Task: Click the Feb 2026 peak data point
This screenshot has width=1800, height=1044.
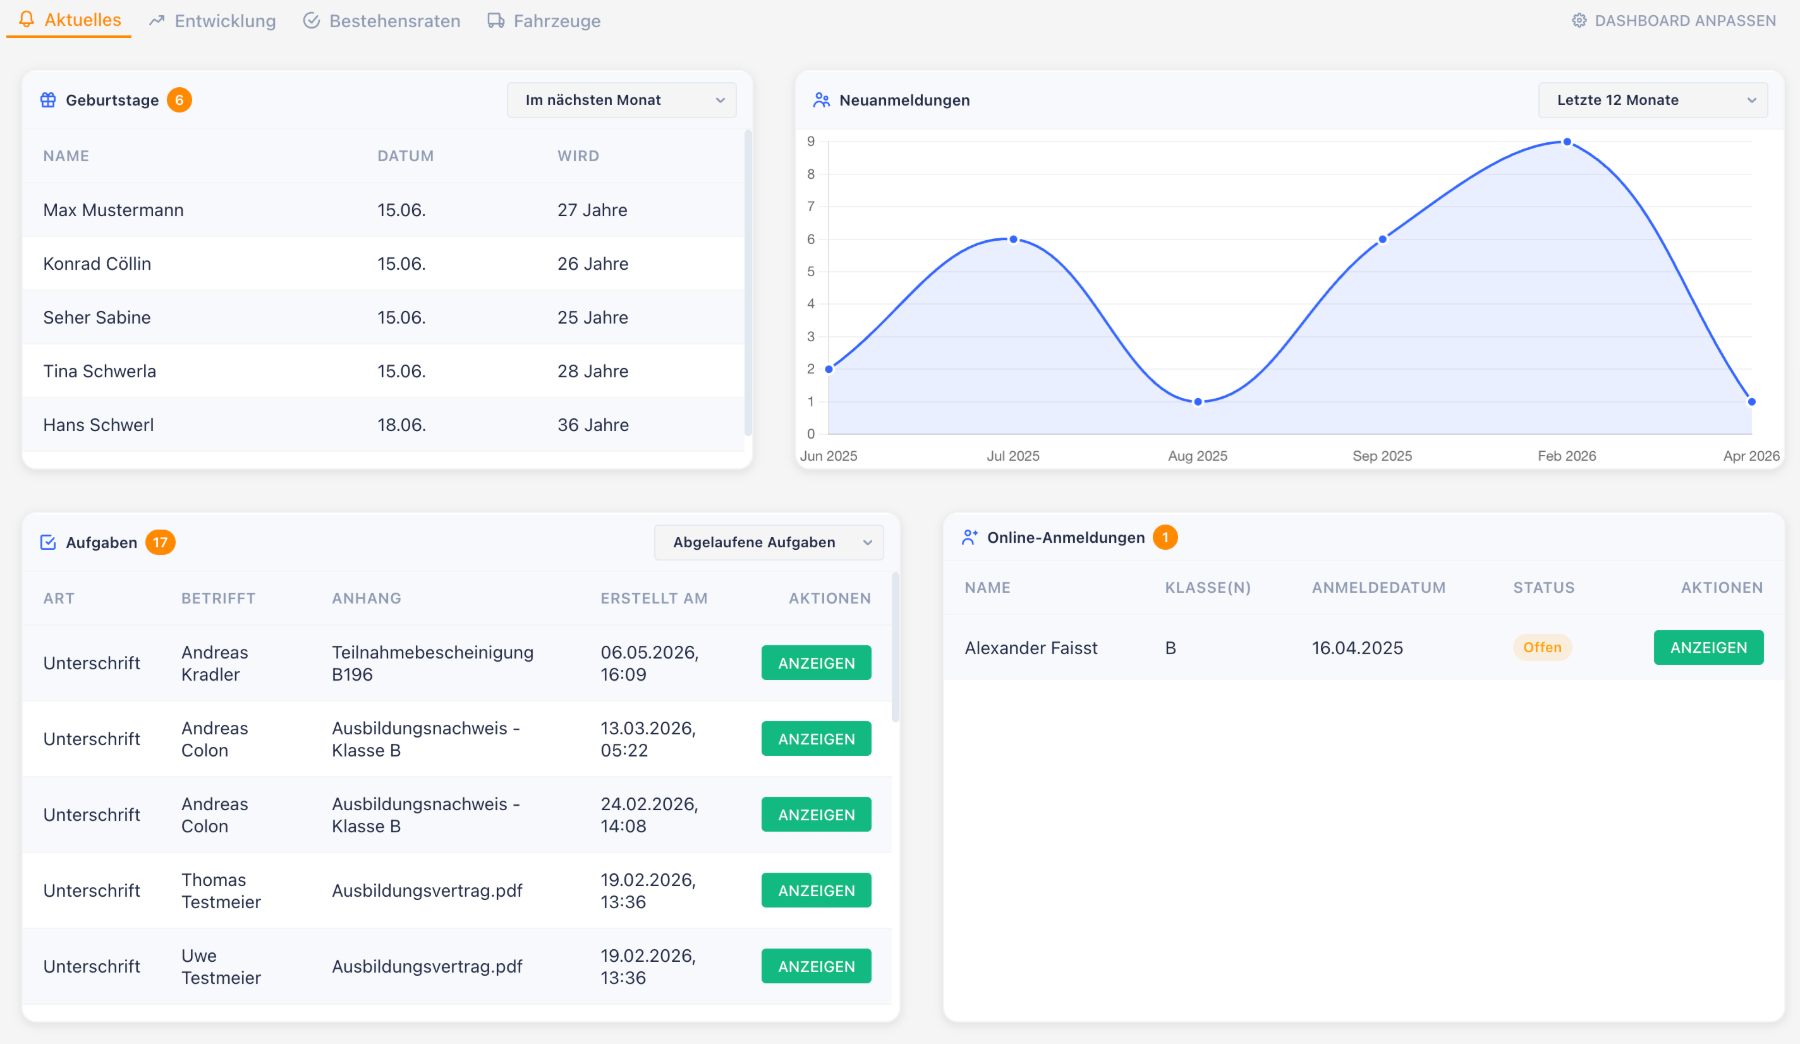Action: point(1567,142)
